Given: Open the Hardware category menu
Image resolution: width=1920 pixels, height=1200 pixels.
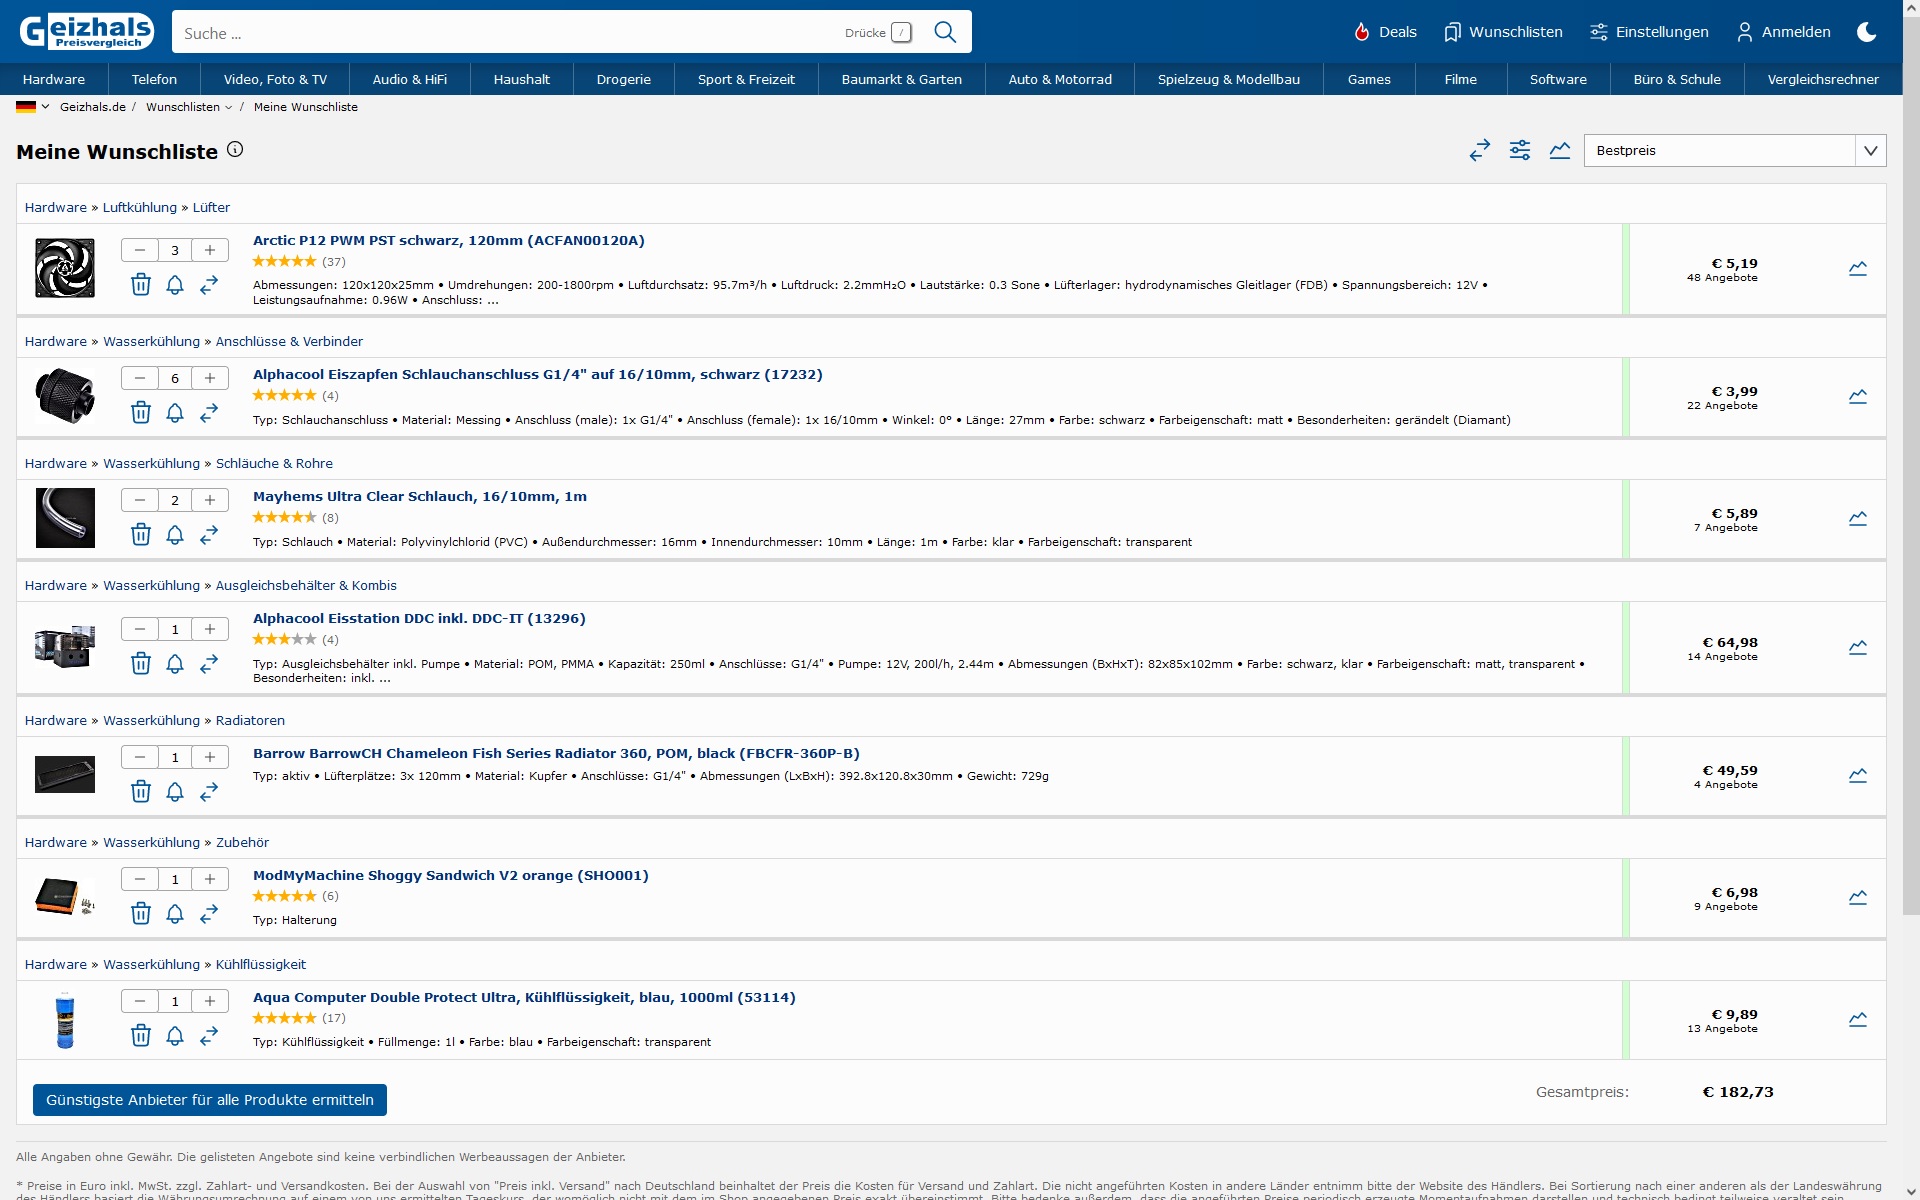Looking at the screenshot, I should click(x=54, y=79).
